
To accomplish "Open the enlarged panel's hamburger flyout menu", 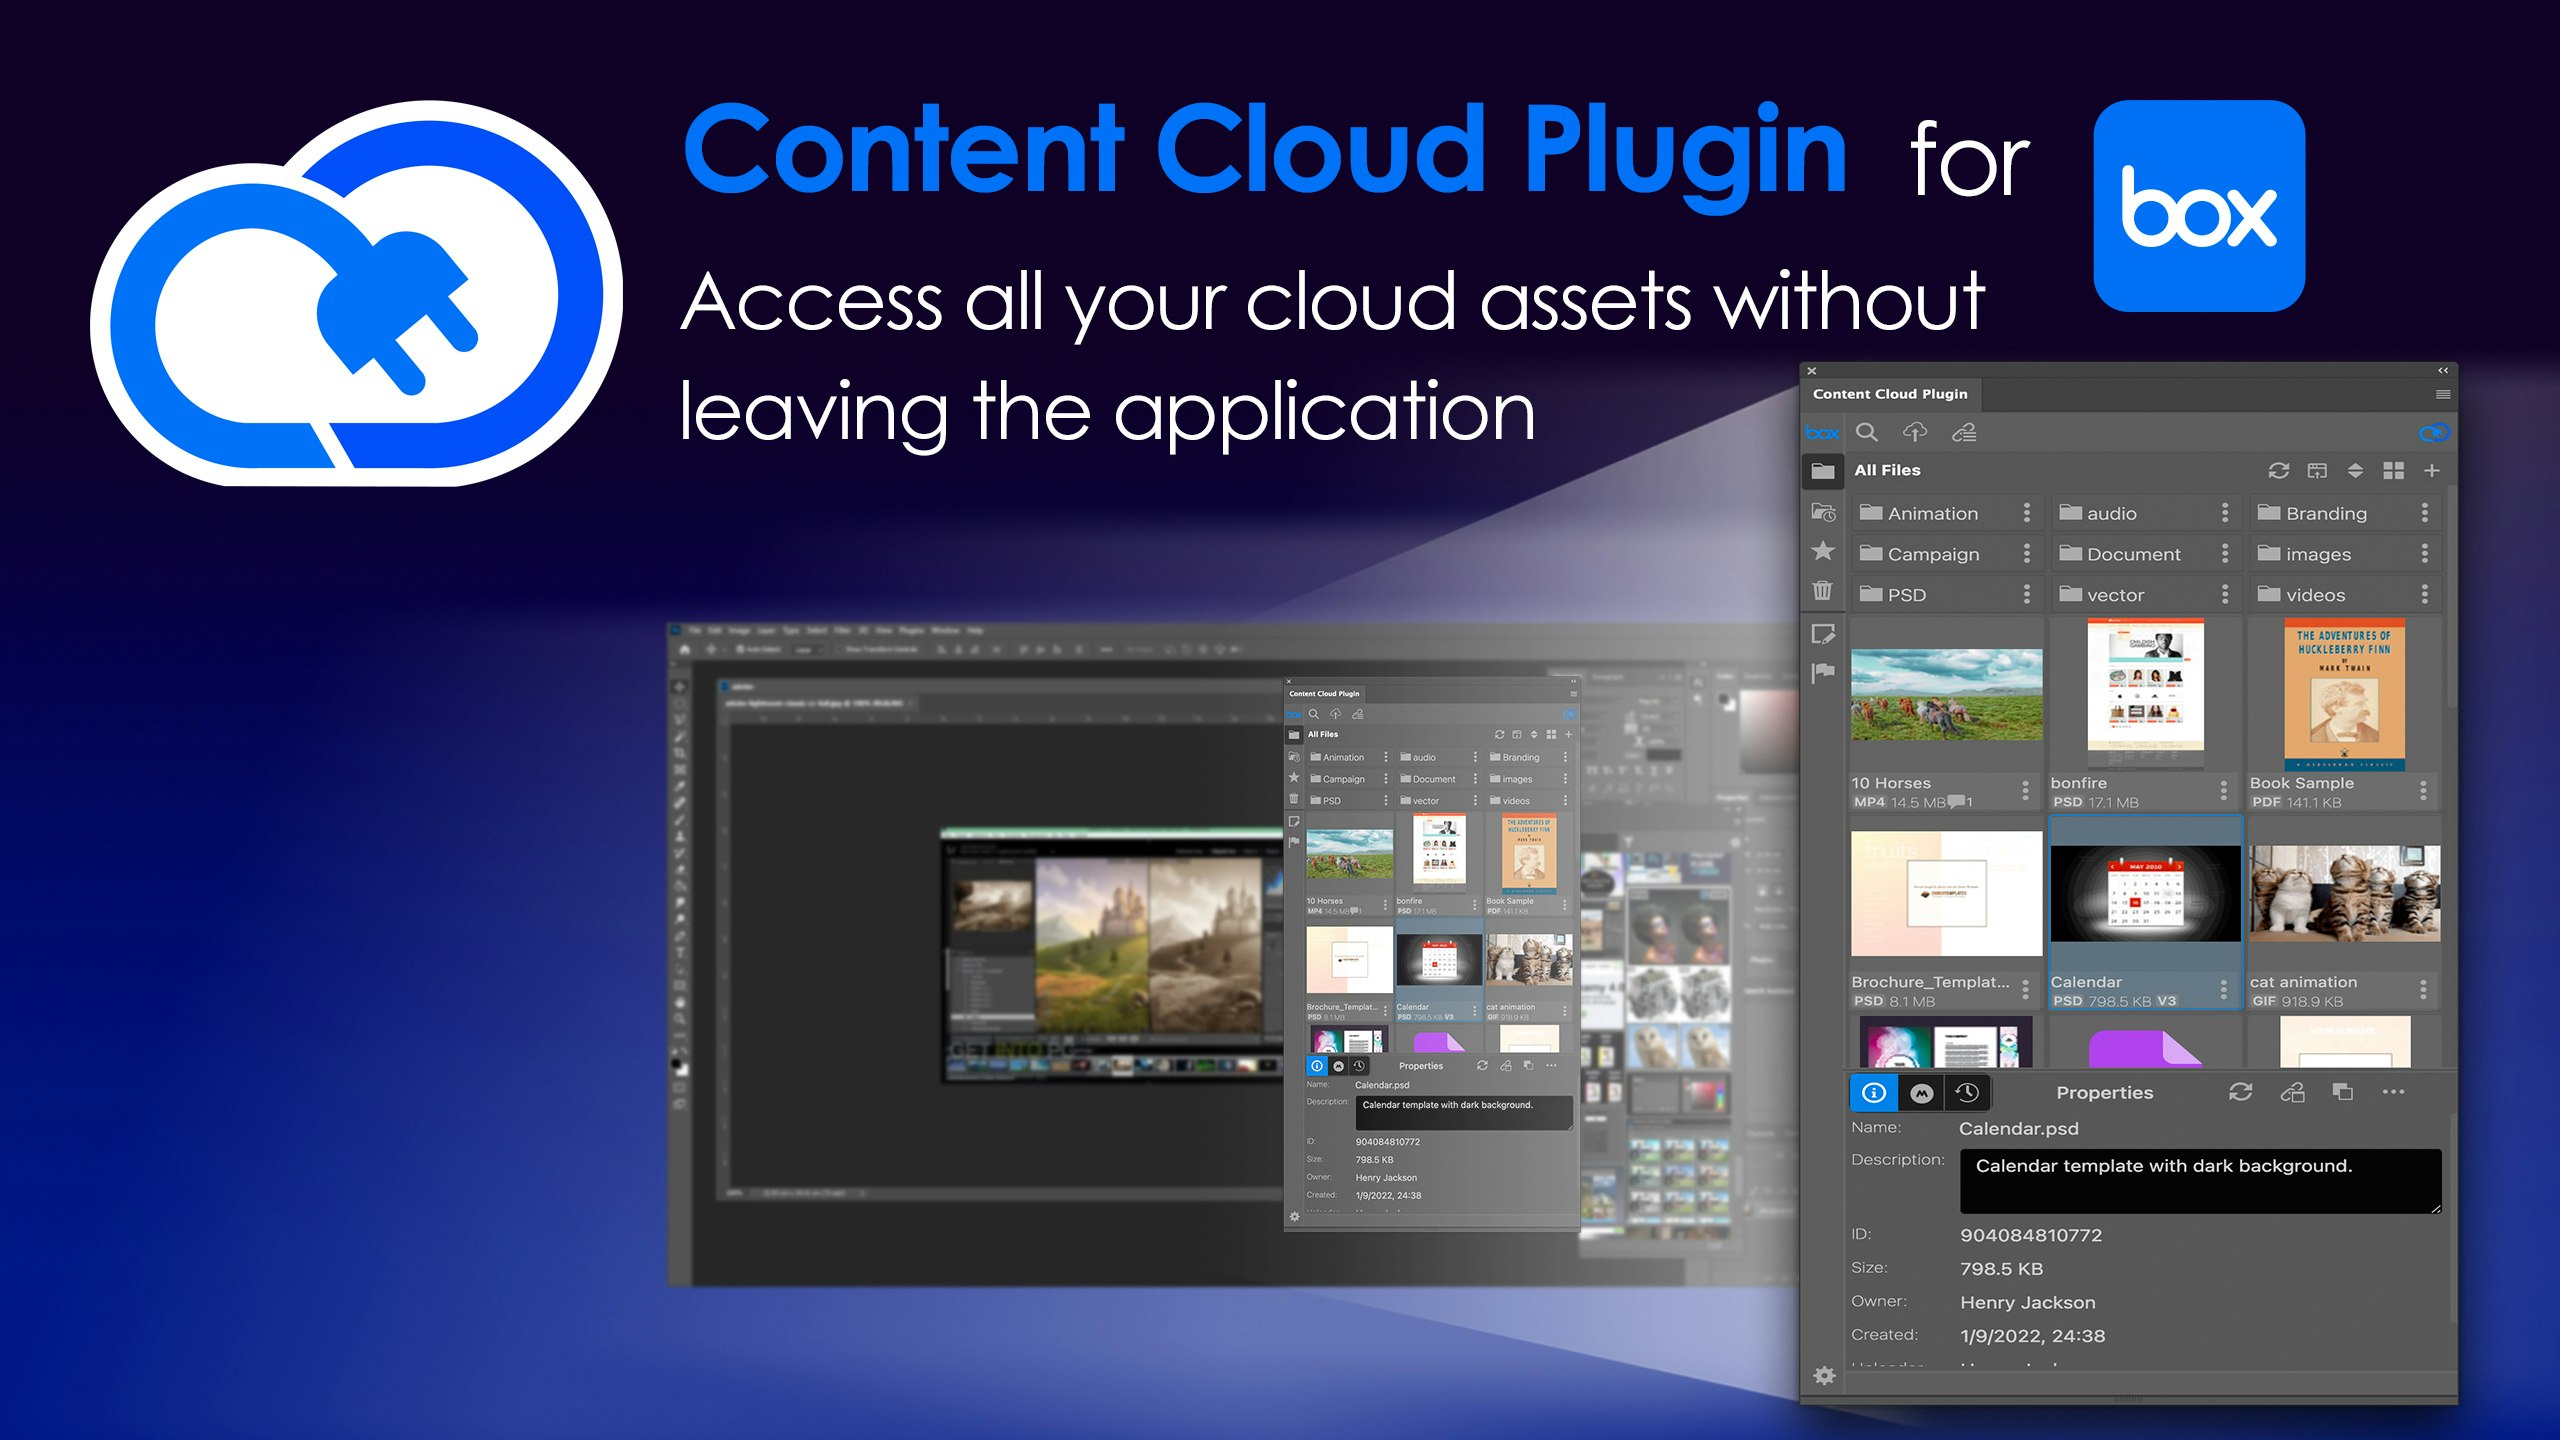I will 2443,394.
